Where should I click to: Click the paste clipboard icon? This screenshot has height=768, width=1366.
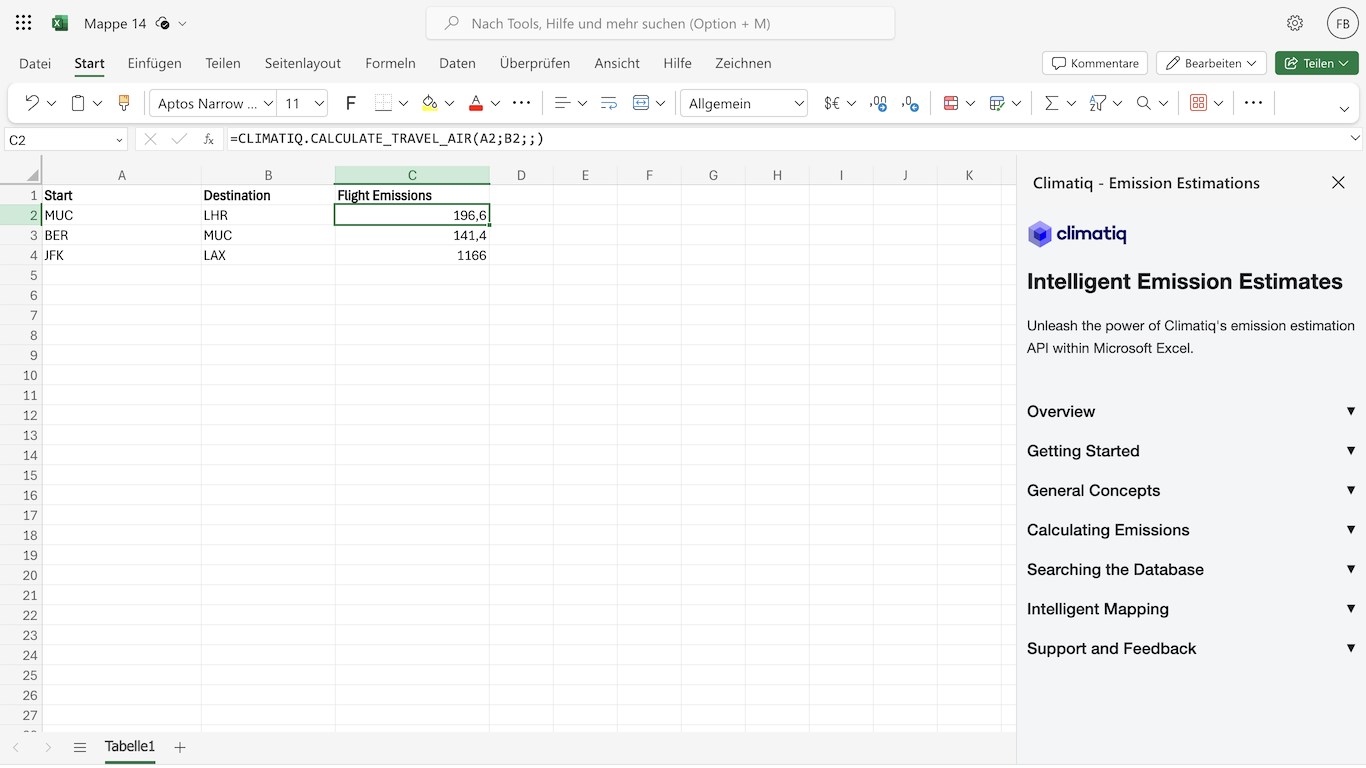tap(78, 103)
